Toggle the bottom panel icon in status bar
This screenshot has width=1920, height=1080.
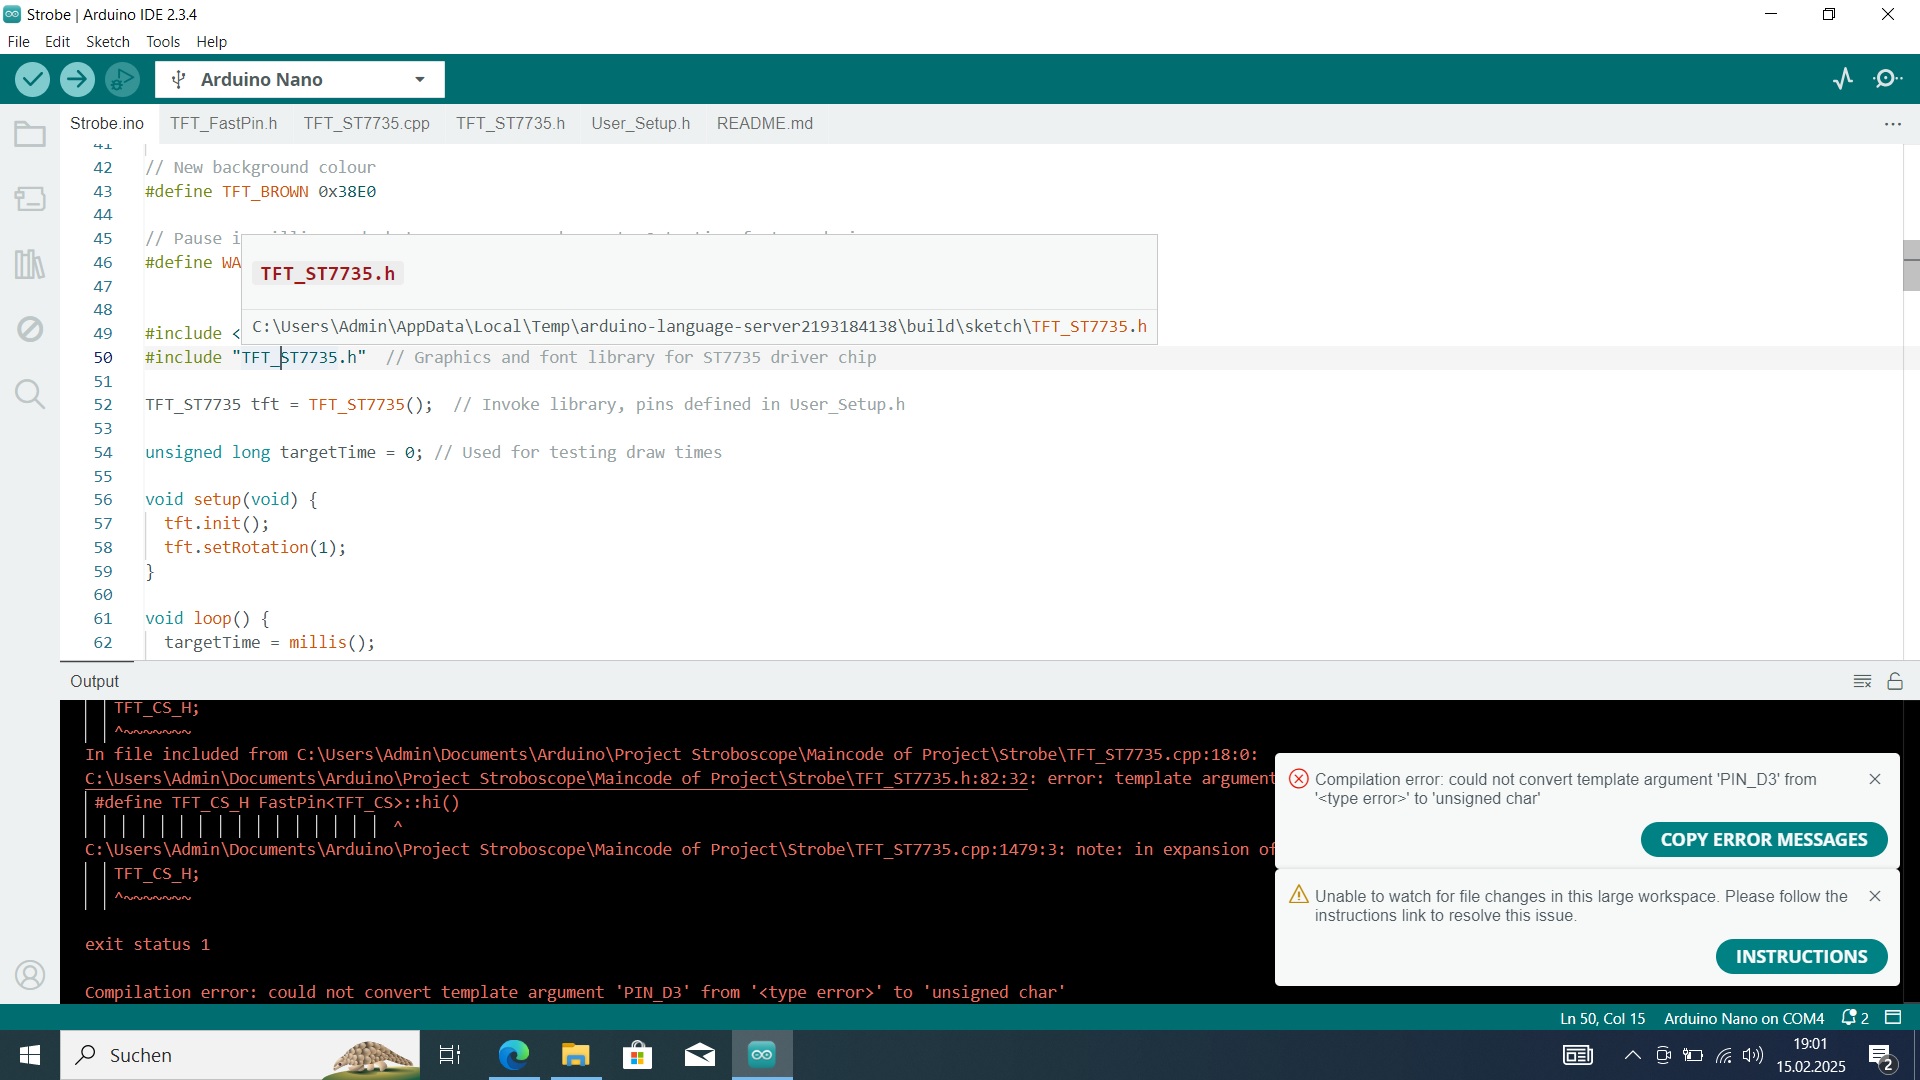click(1893, 1018)
